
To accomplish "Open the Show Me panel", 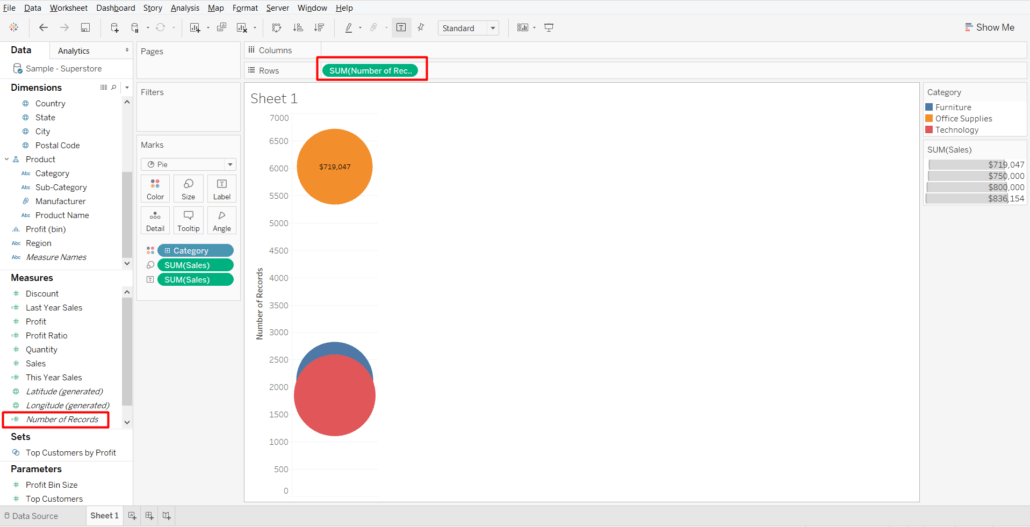I will click(989, 28).
